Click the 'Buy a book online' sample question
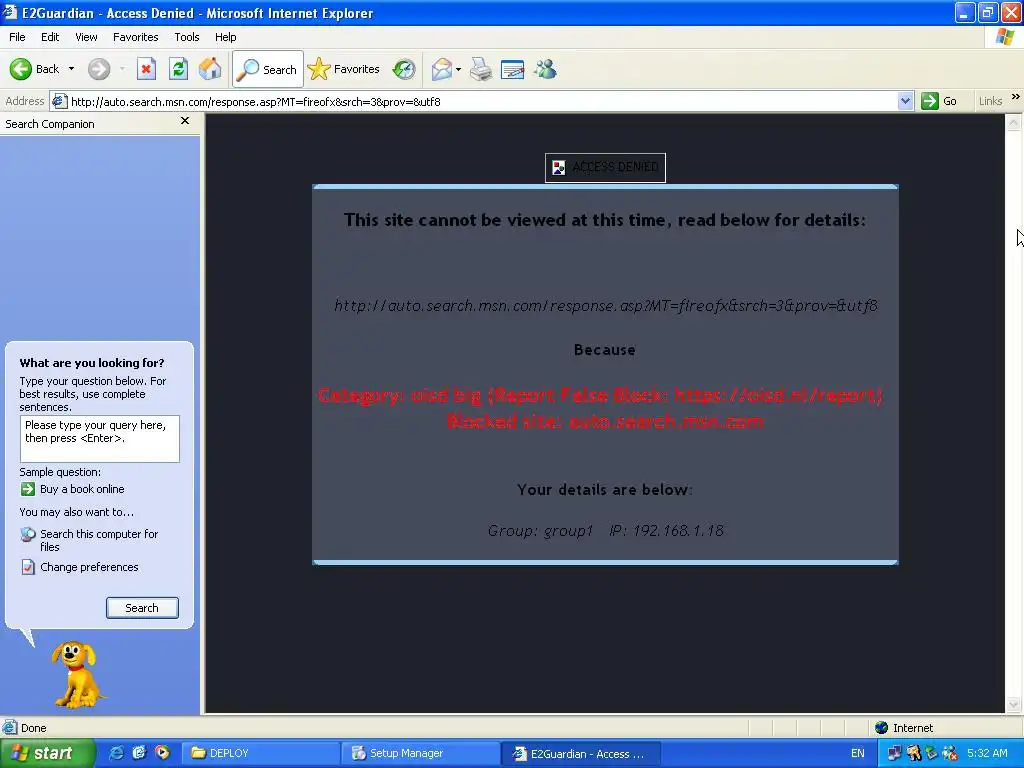Image resolution: width=1024 pixels, height=768 pixels. coord(82,489)
